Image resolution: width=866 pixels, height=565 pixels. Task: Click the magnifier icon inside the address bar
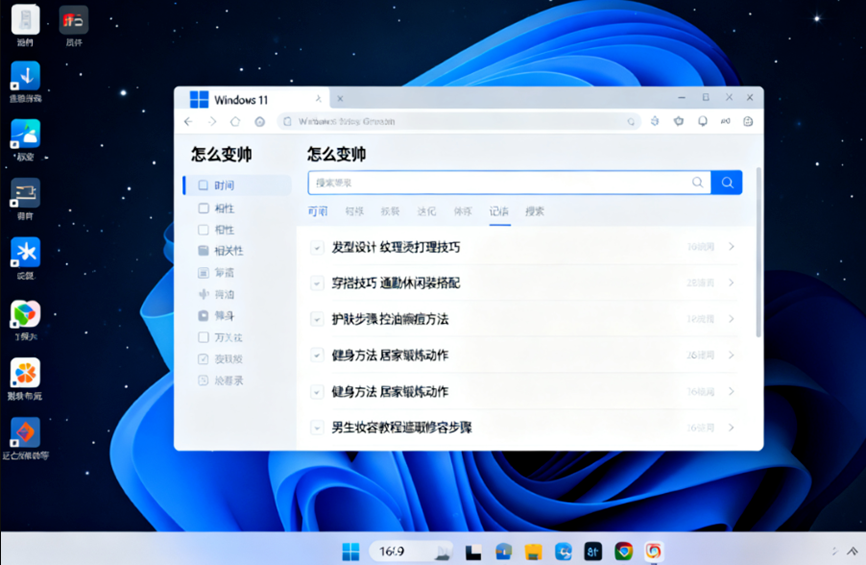coord(631,122)
